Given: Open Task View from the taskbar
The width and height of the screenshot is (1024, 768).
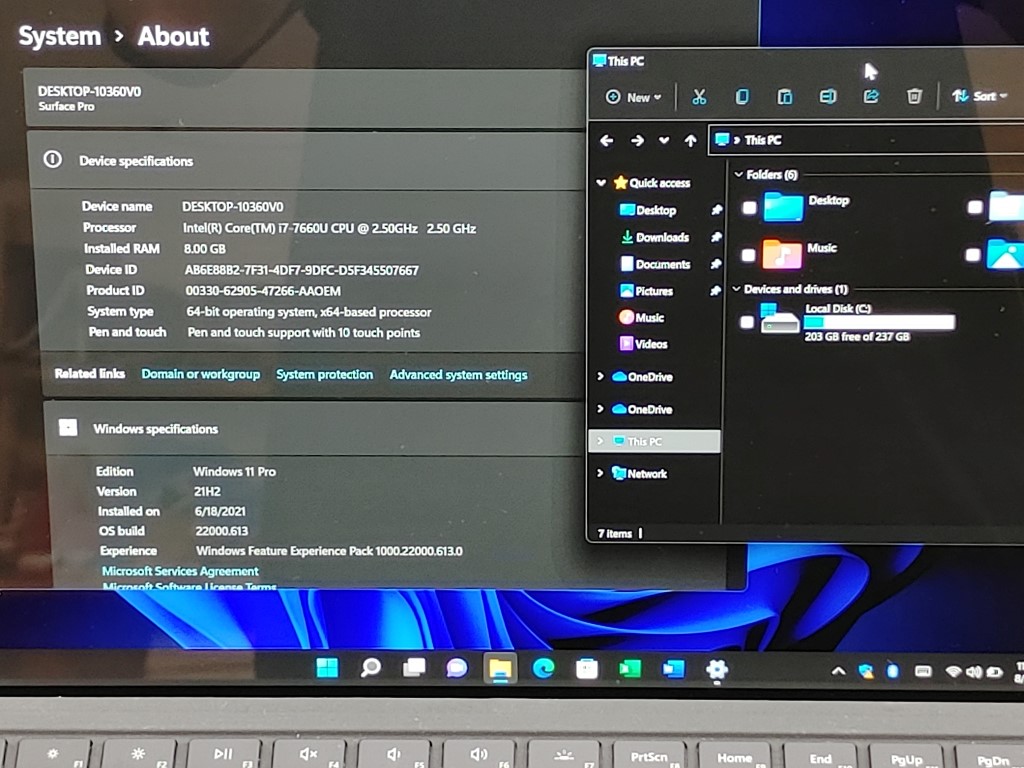Looking at the screenshot, I should (414, 667).
